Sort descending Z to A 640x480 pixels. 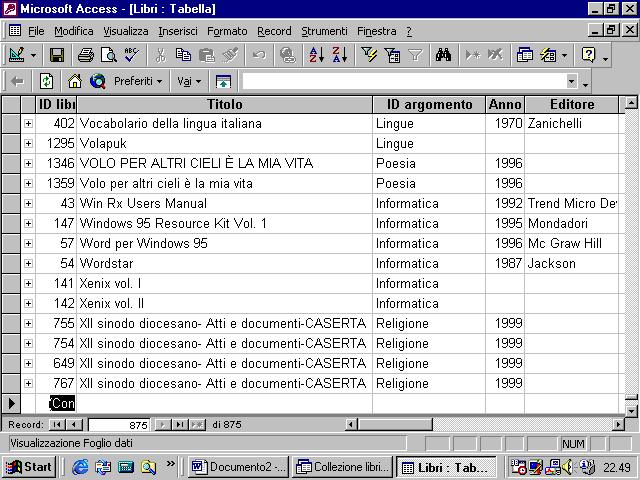pos(340,55)
